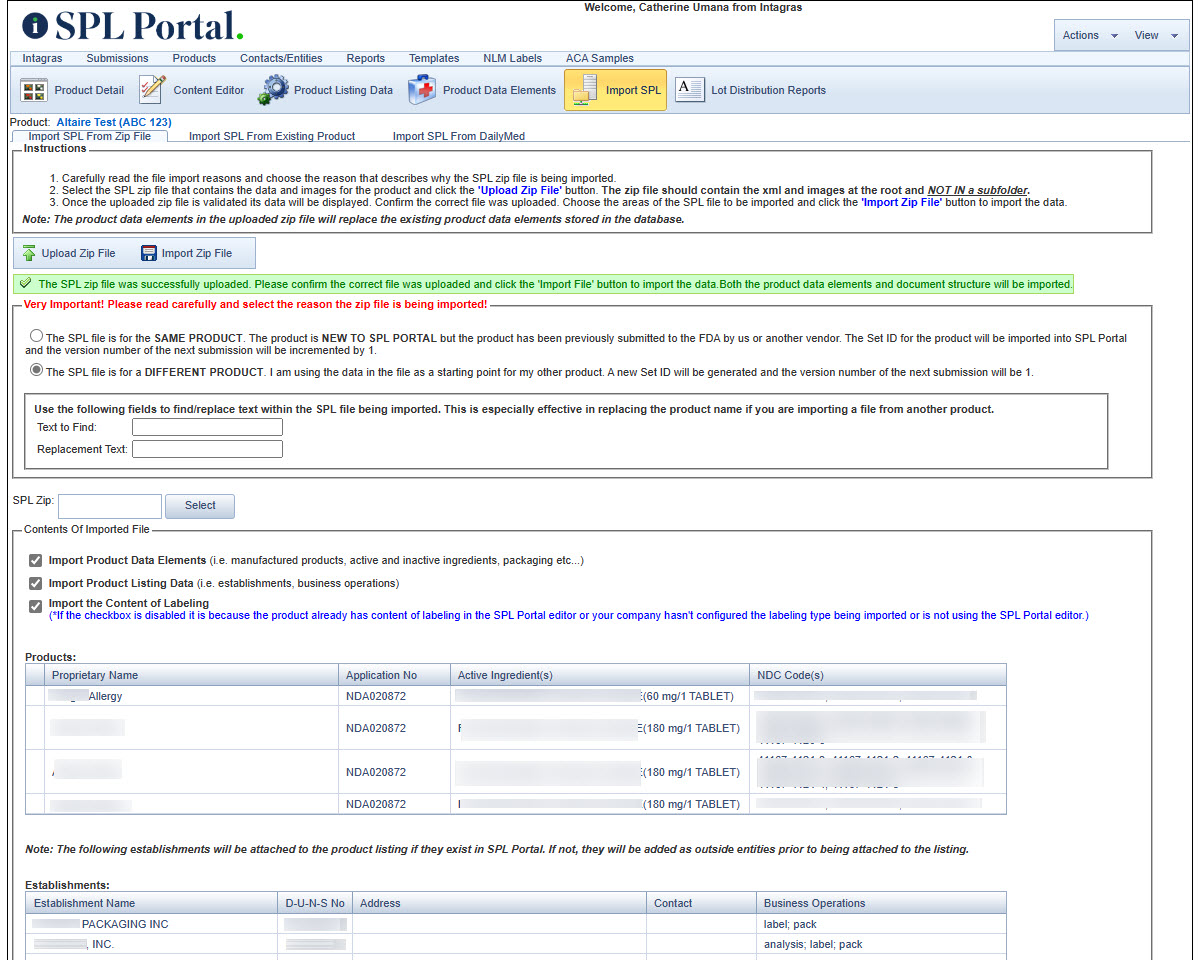Open the ACA Samples menu
Viewport: 1199px width, 960px height.
click(600, 58)
